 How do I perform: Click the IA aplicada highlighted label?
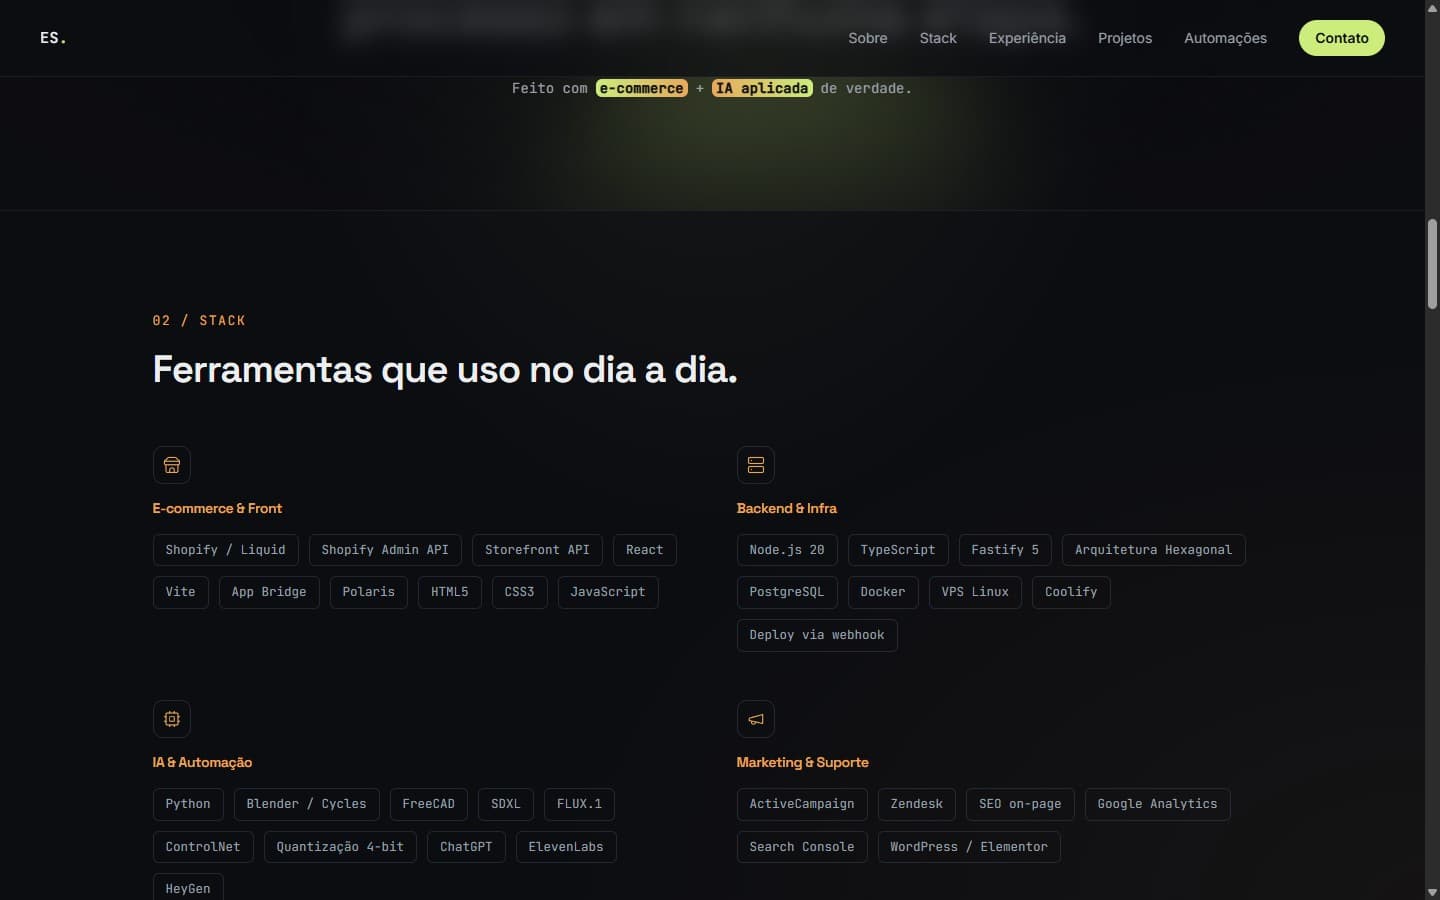pyautogui.click(x=762, y=88)
